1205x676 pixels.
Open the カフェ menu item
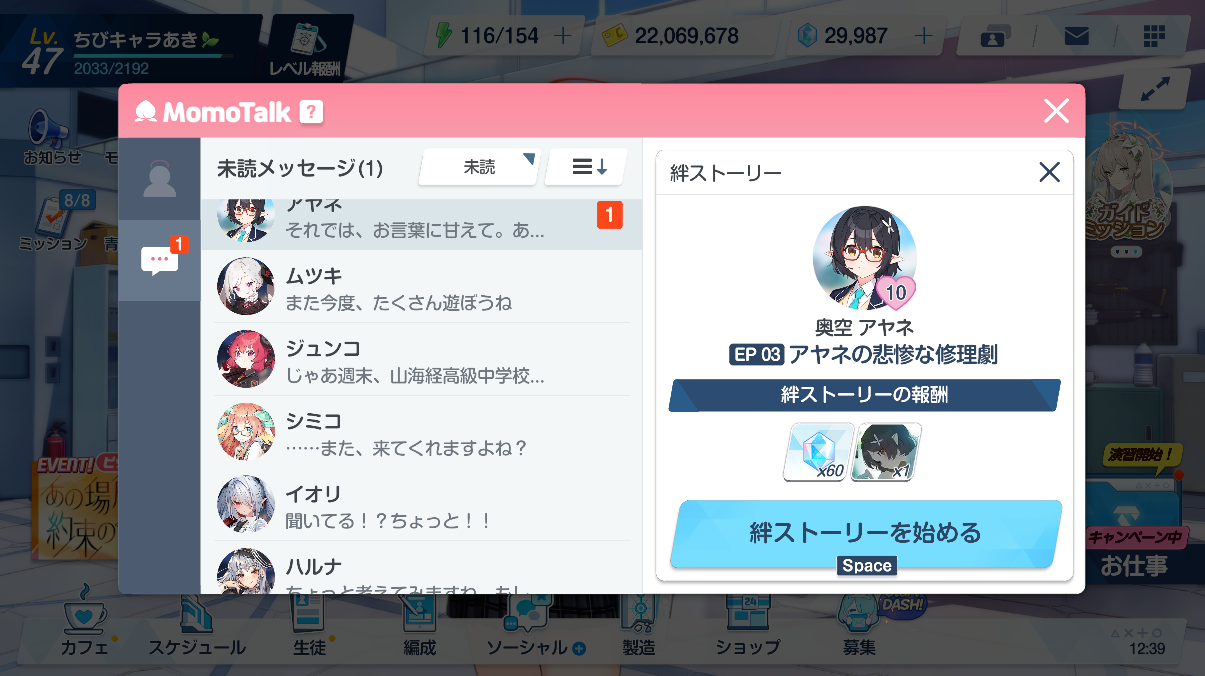84,626
